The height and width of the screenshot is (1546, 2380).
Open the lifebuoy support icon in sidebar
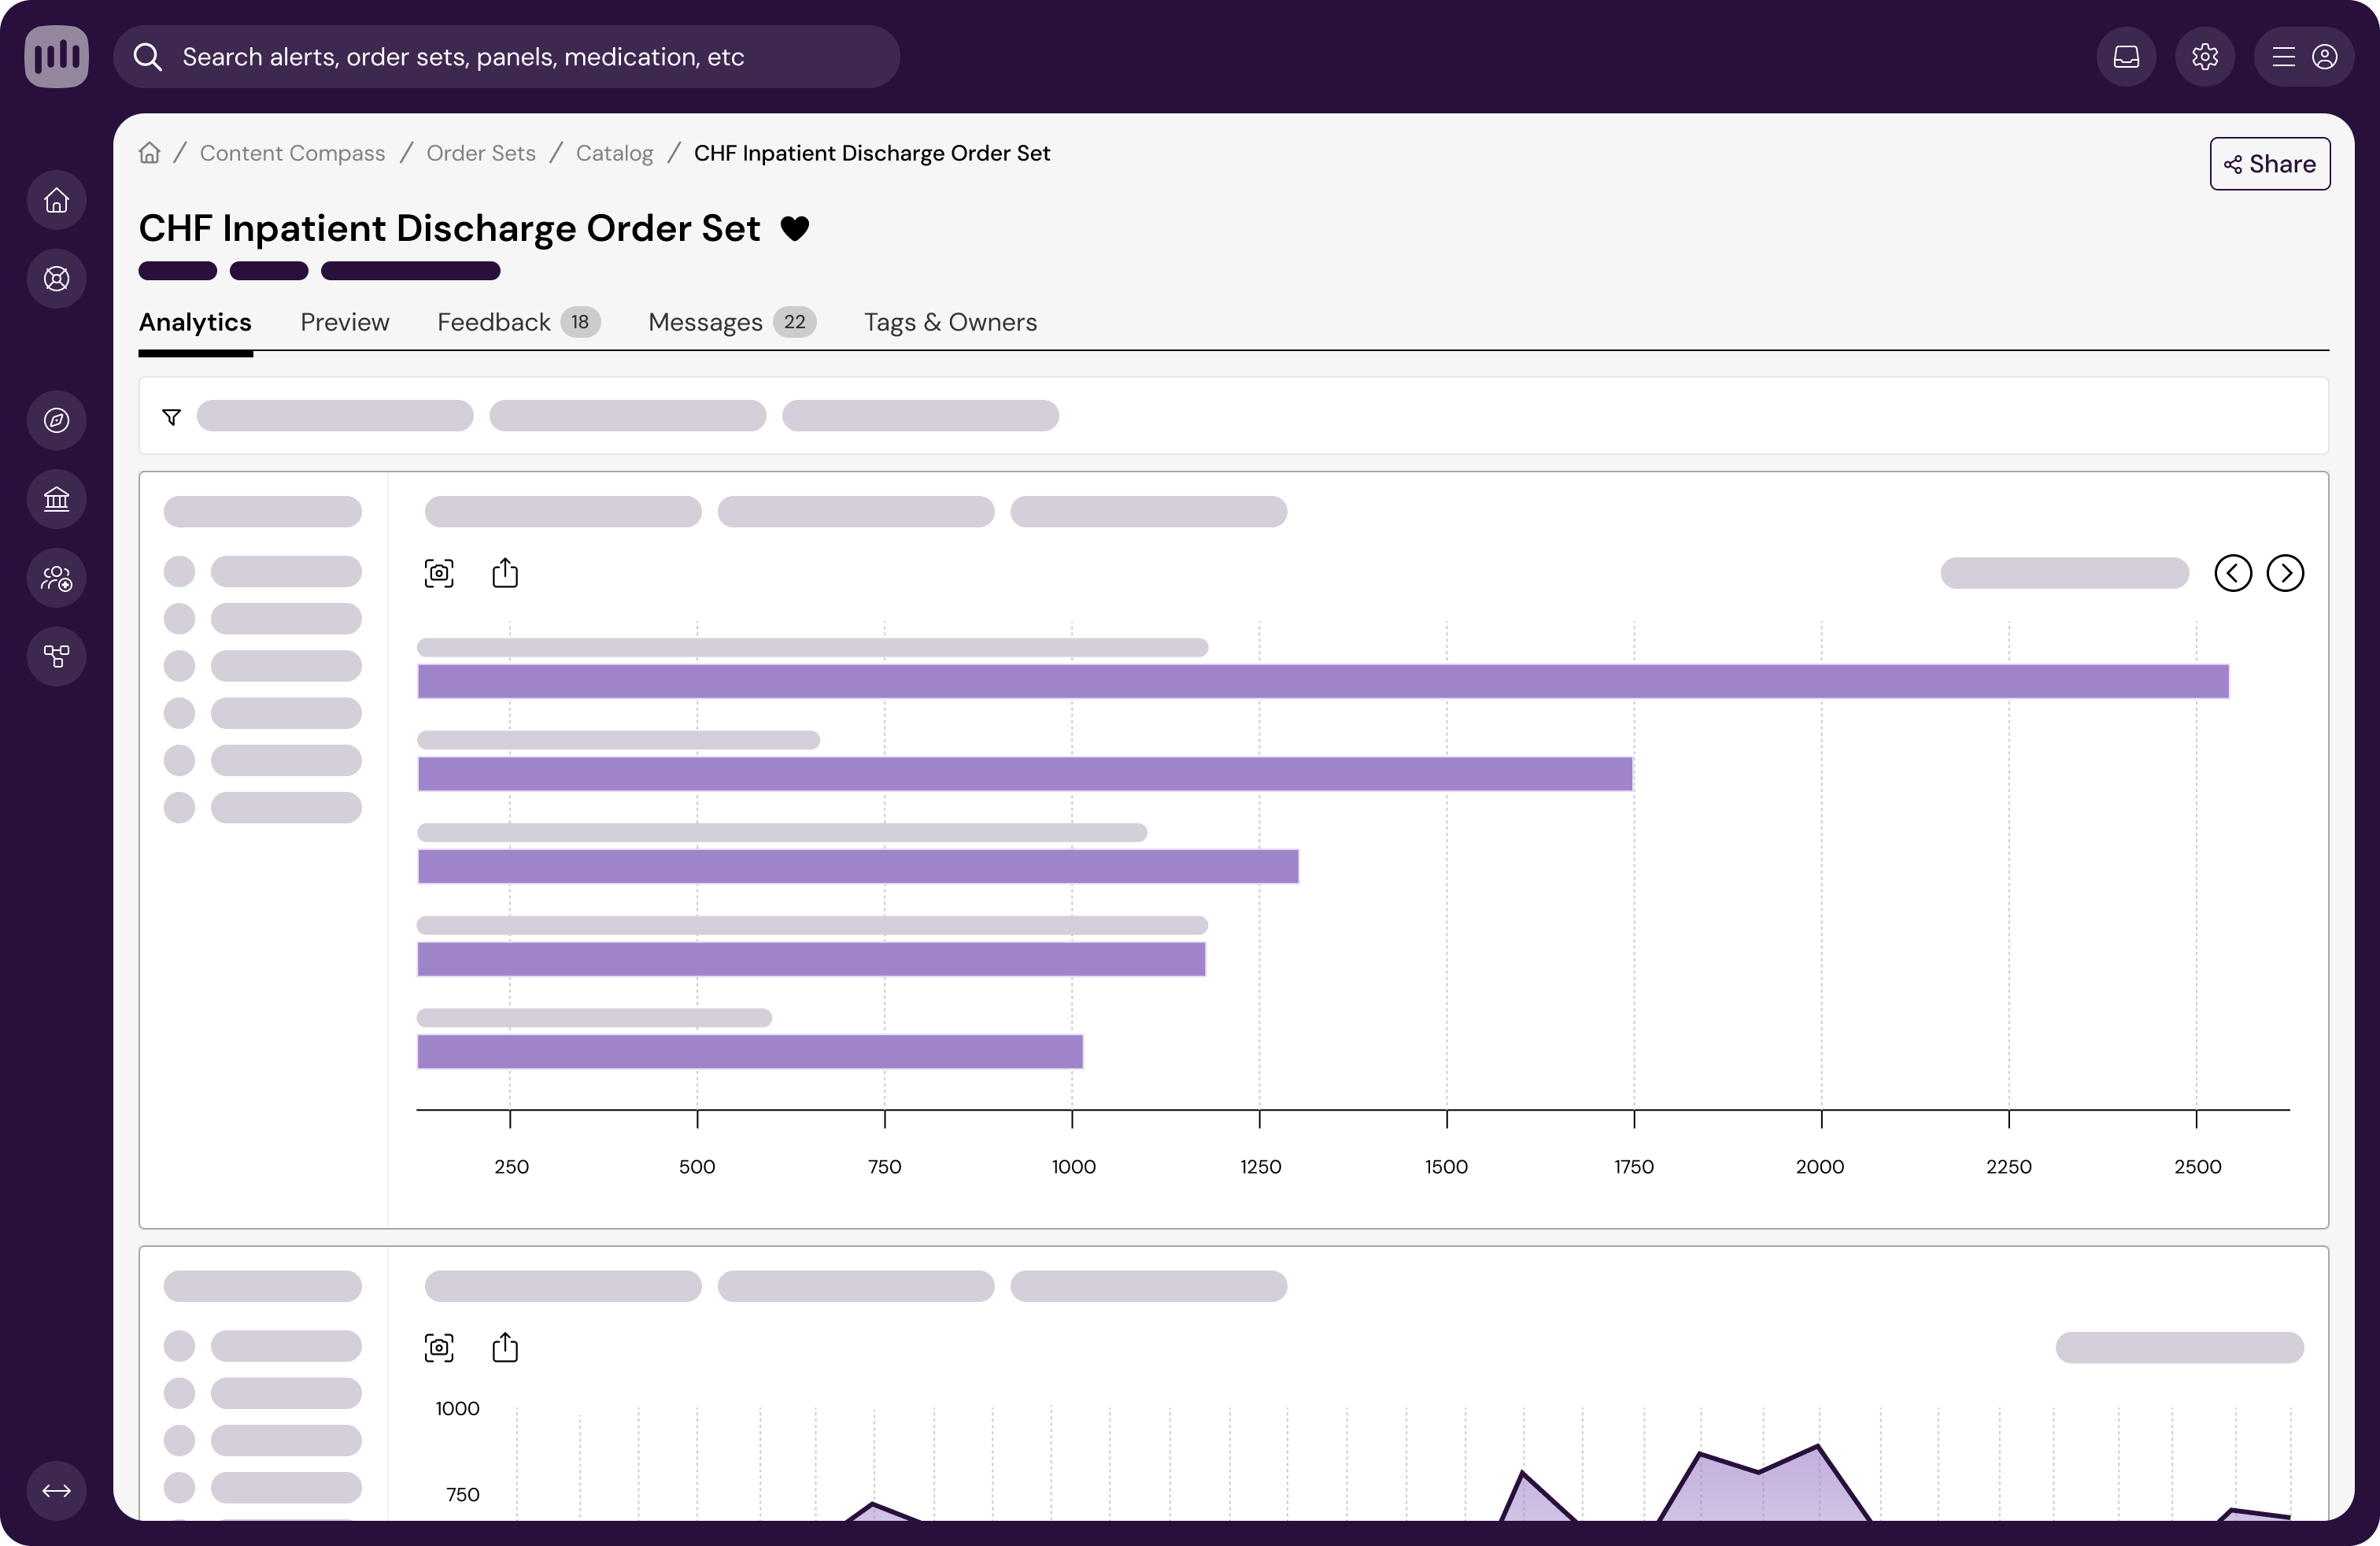[x=57, y=279]
